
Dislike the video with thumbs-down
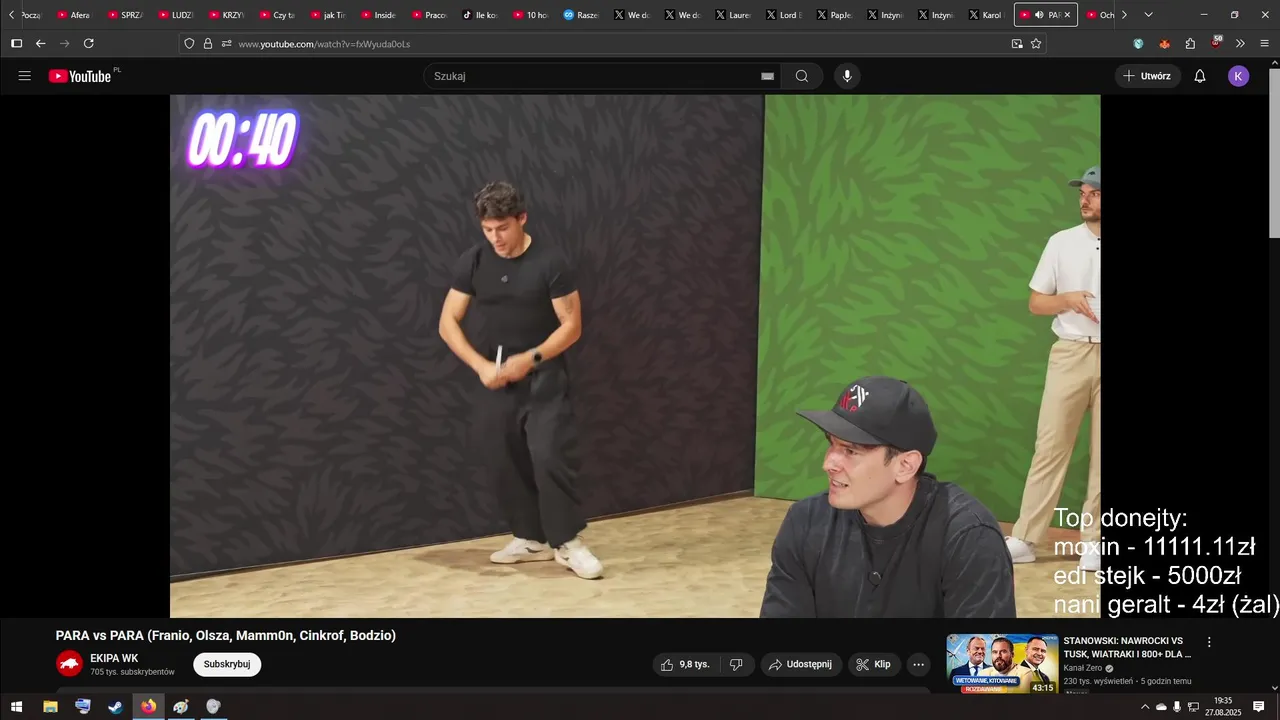[x=736, y=664]
